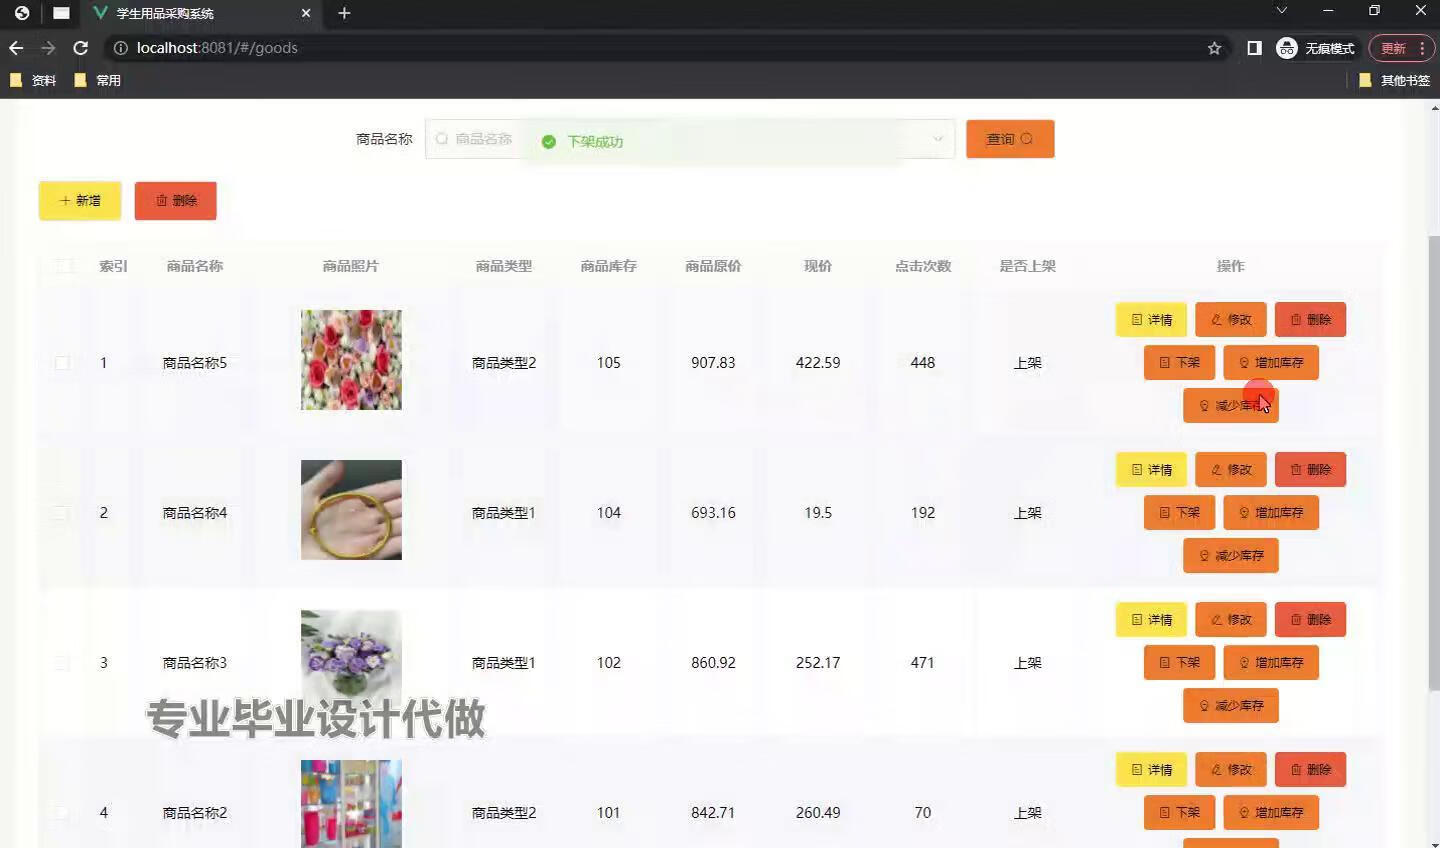Click the 点击次数 column header
The height and width of the screenshot is (848, 1440).
pyautogui.click(x=922, y=266)
